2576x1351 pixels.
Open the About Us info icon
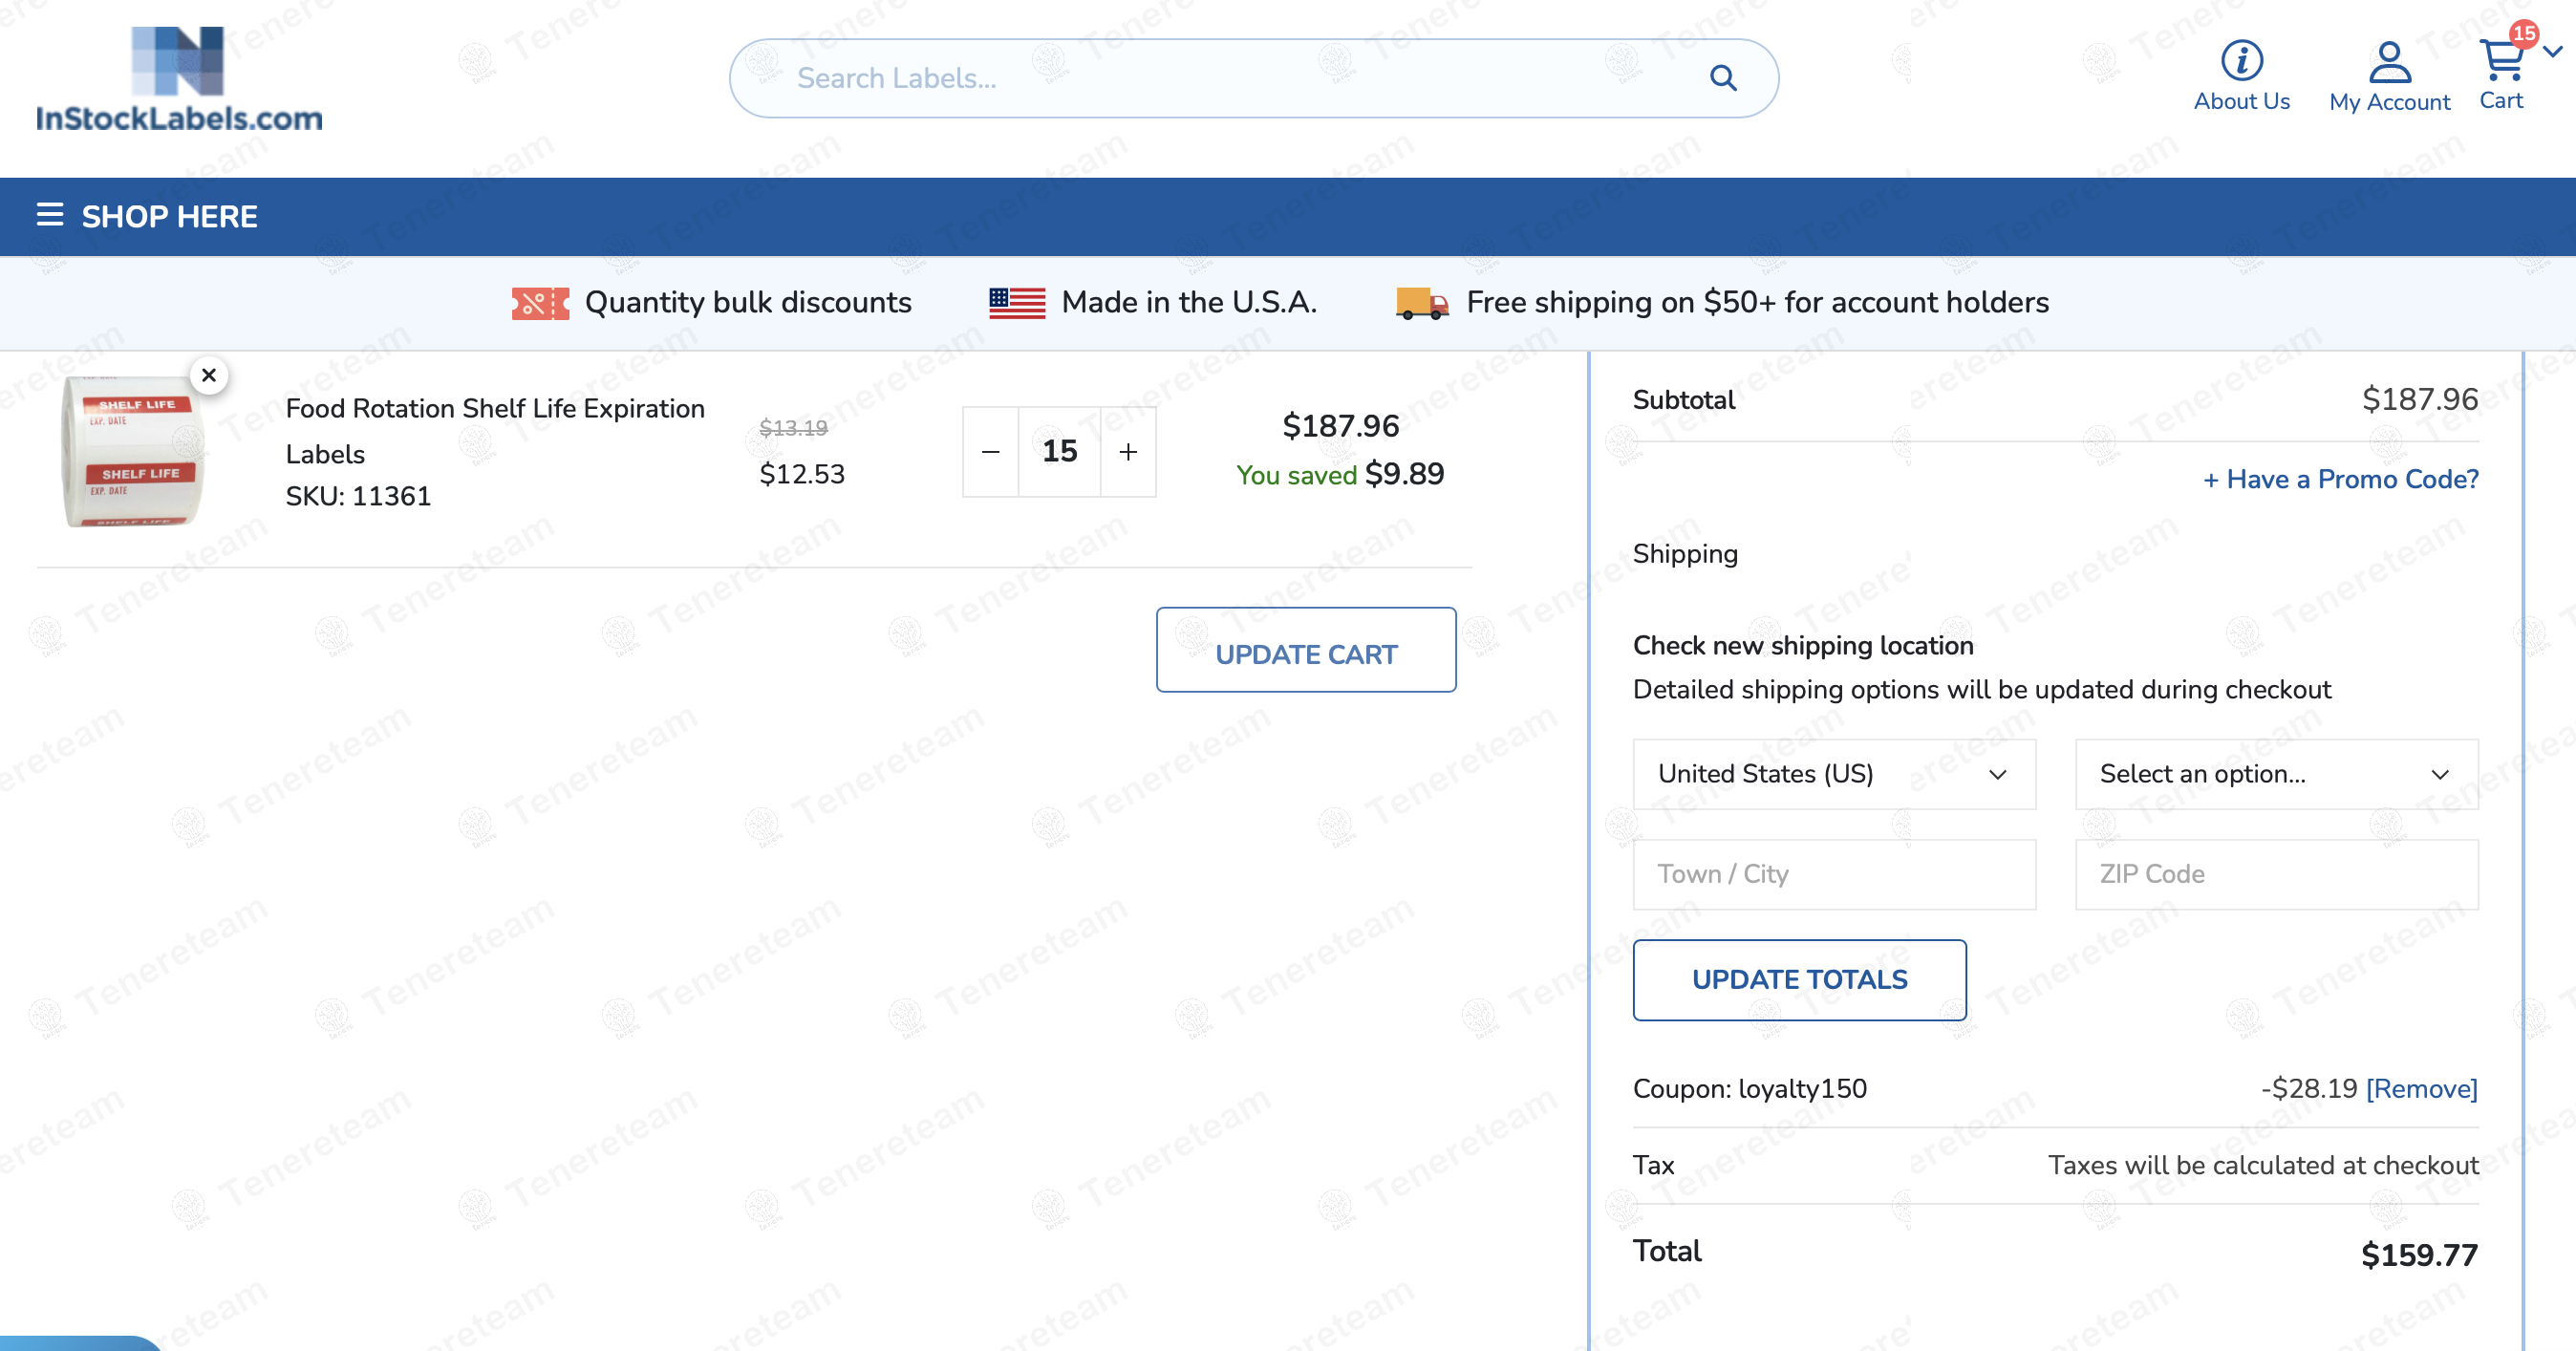[x=2241, y=60]
